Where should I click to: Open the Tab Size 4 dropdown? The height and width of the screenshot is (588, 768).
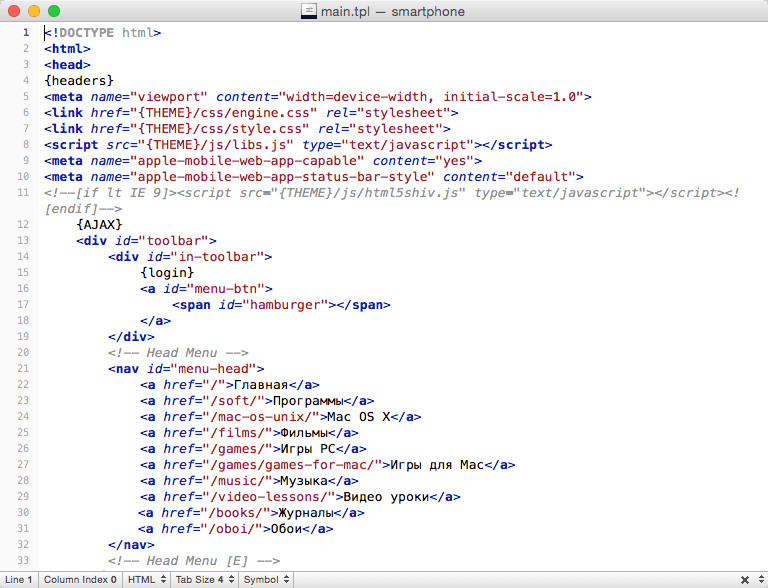coord(205,580)
